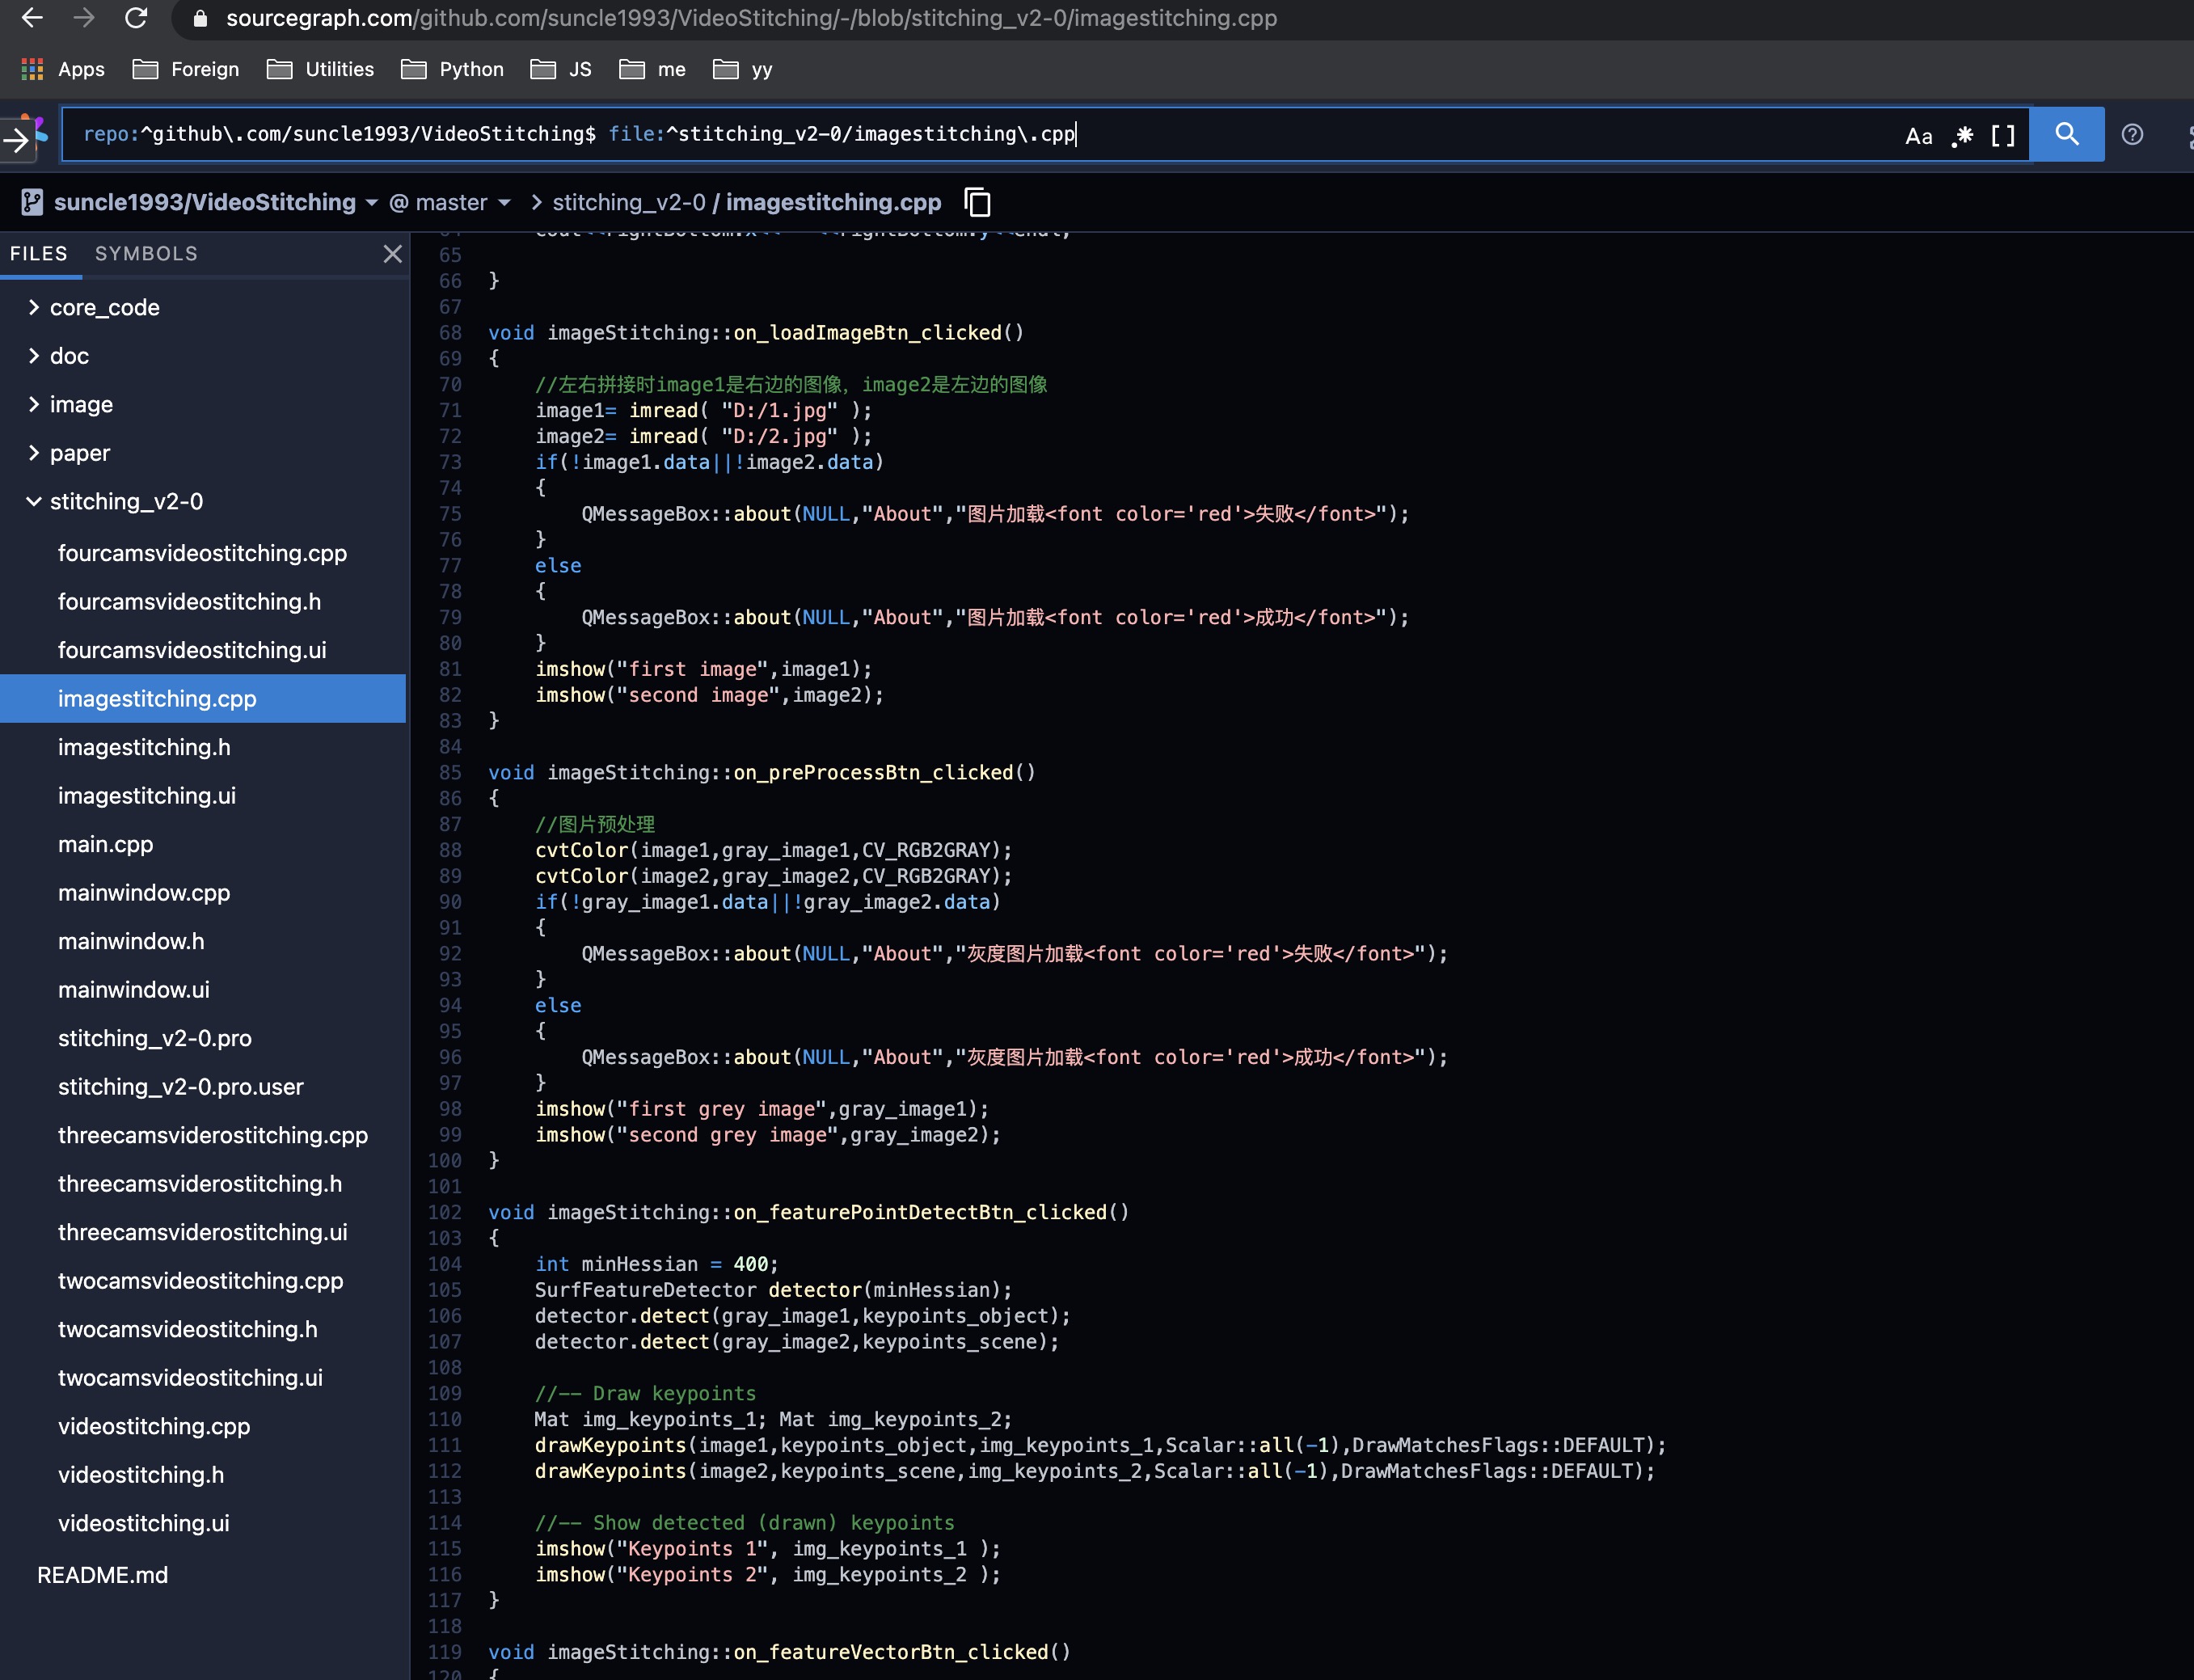Viewport: 2194px width, 1680px height.
Task: Open mainwindow.cpp in file tree
Action: click(x=144, y=892)
